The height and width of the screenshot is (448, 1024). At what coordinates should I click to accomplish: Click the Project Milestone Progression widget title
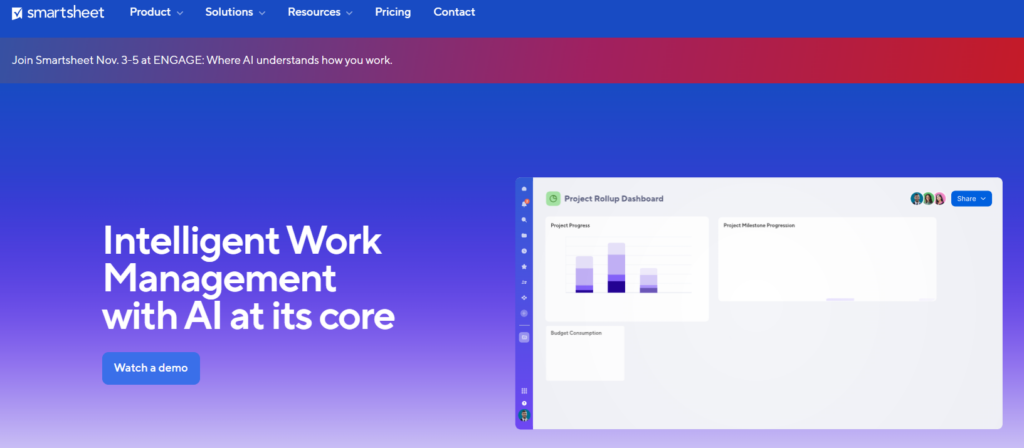pyautogui.click(x=759, y=225)
